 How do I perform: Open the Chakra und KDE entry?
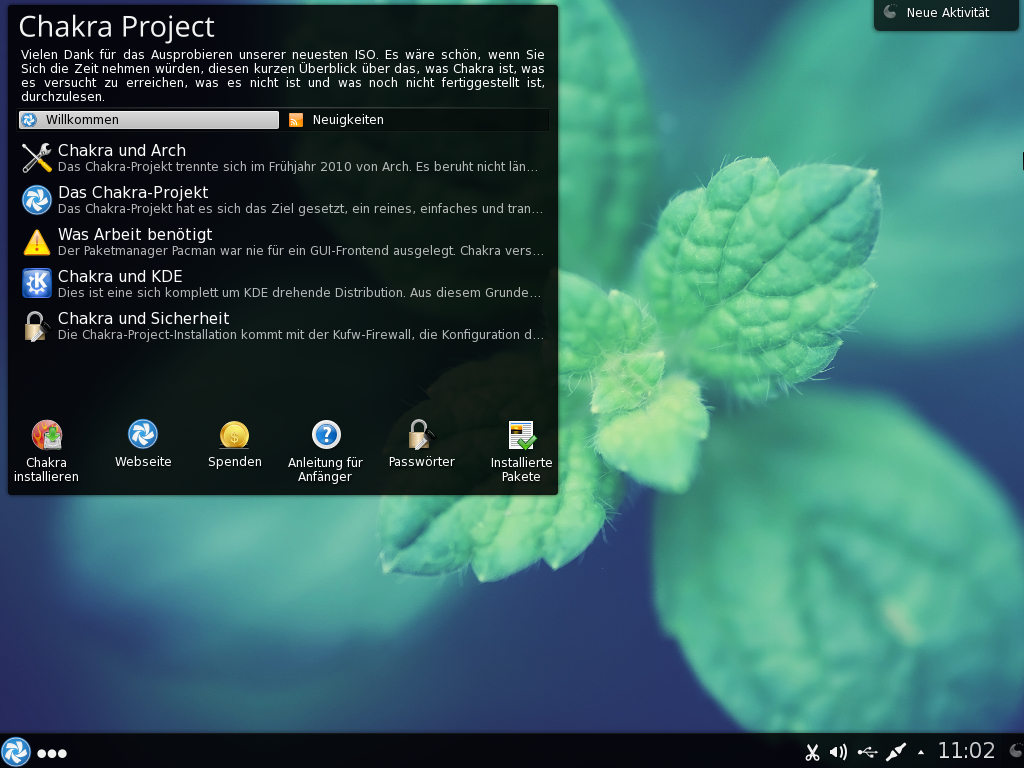pos(282,283)
